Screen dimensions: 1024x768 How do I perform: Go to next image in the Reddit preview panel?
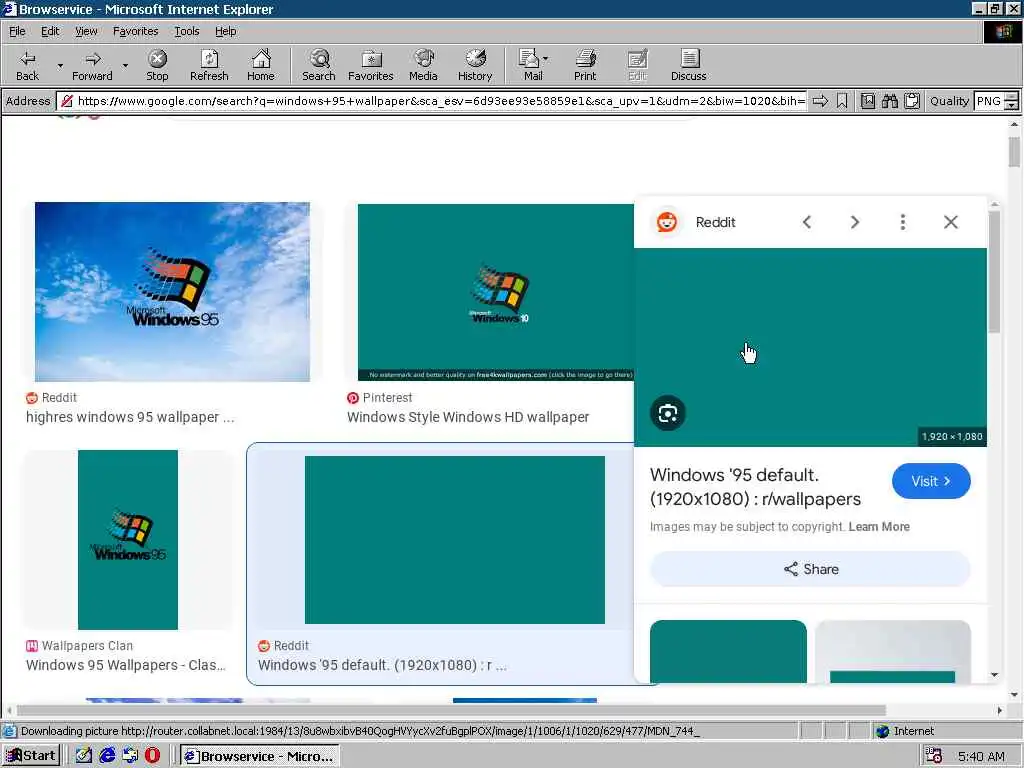[x=855, y=222]
